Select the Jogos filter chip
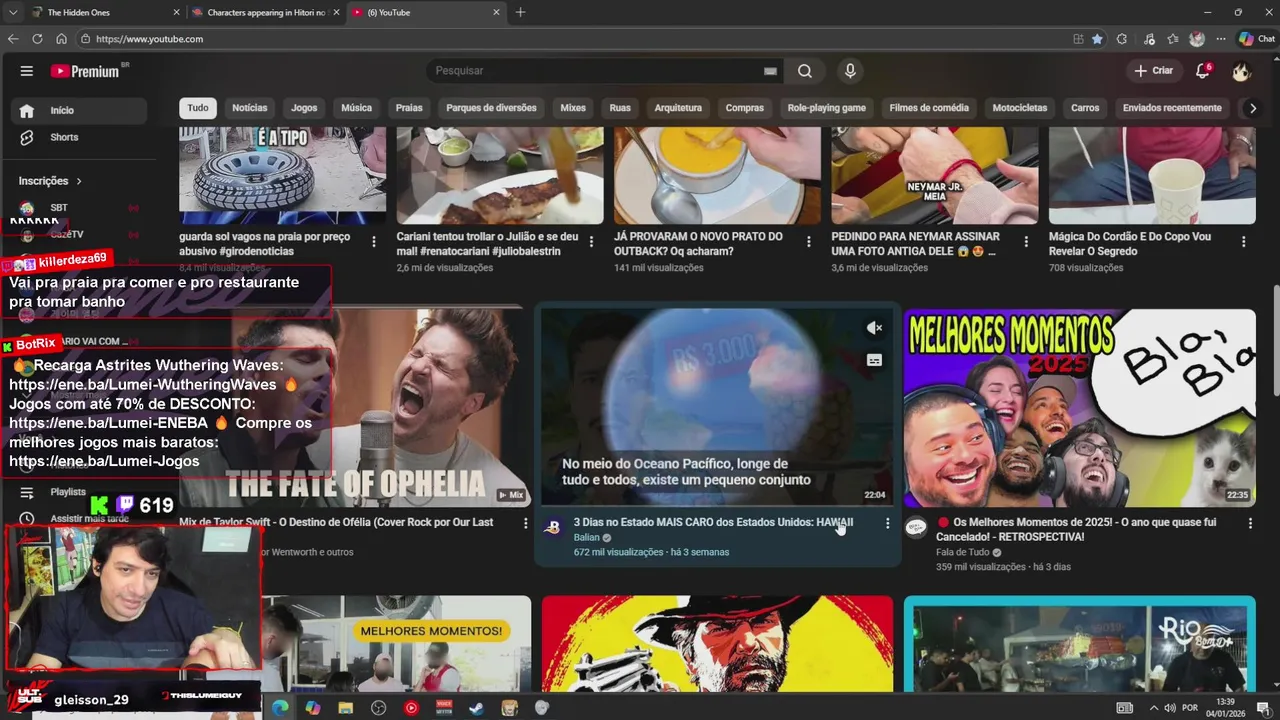1280x720 pixels. [x=304, y=108]
